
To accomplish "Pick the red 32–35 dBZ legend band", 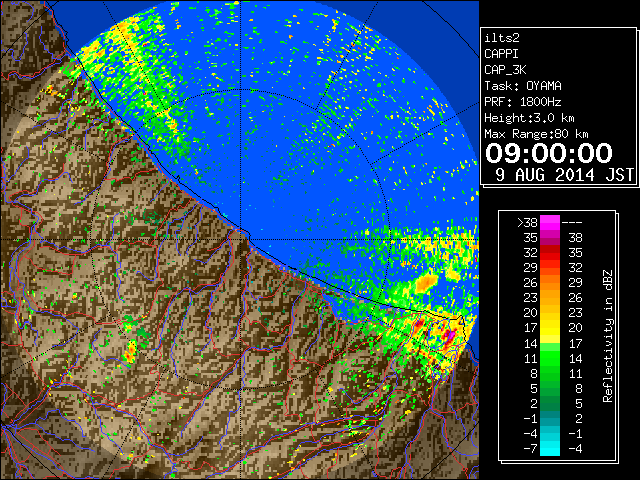I will 550,253.
